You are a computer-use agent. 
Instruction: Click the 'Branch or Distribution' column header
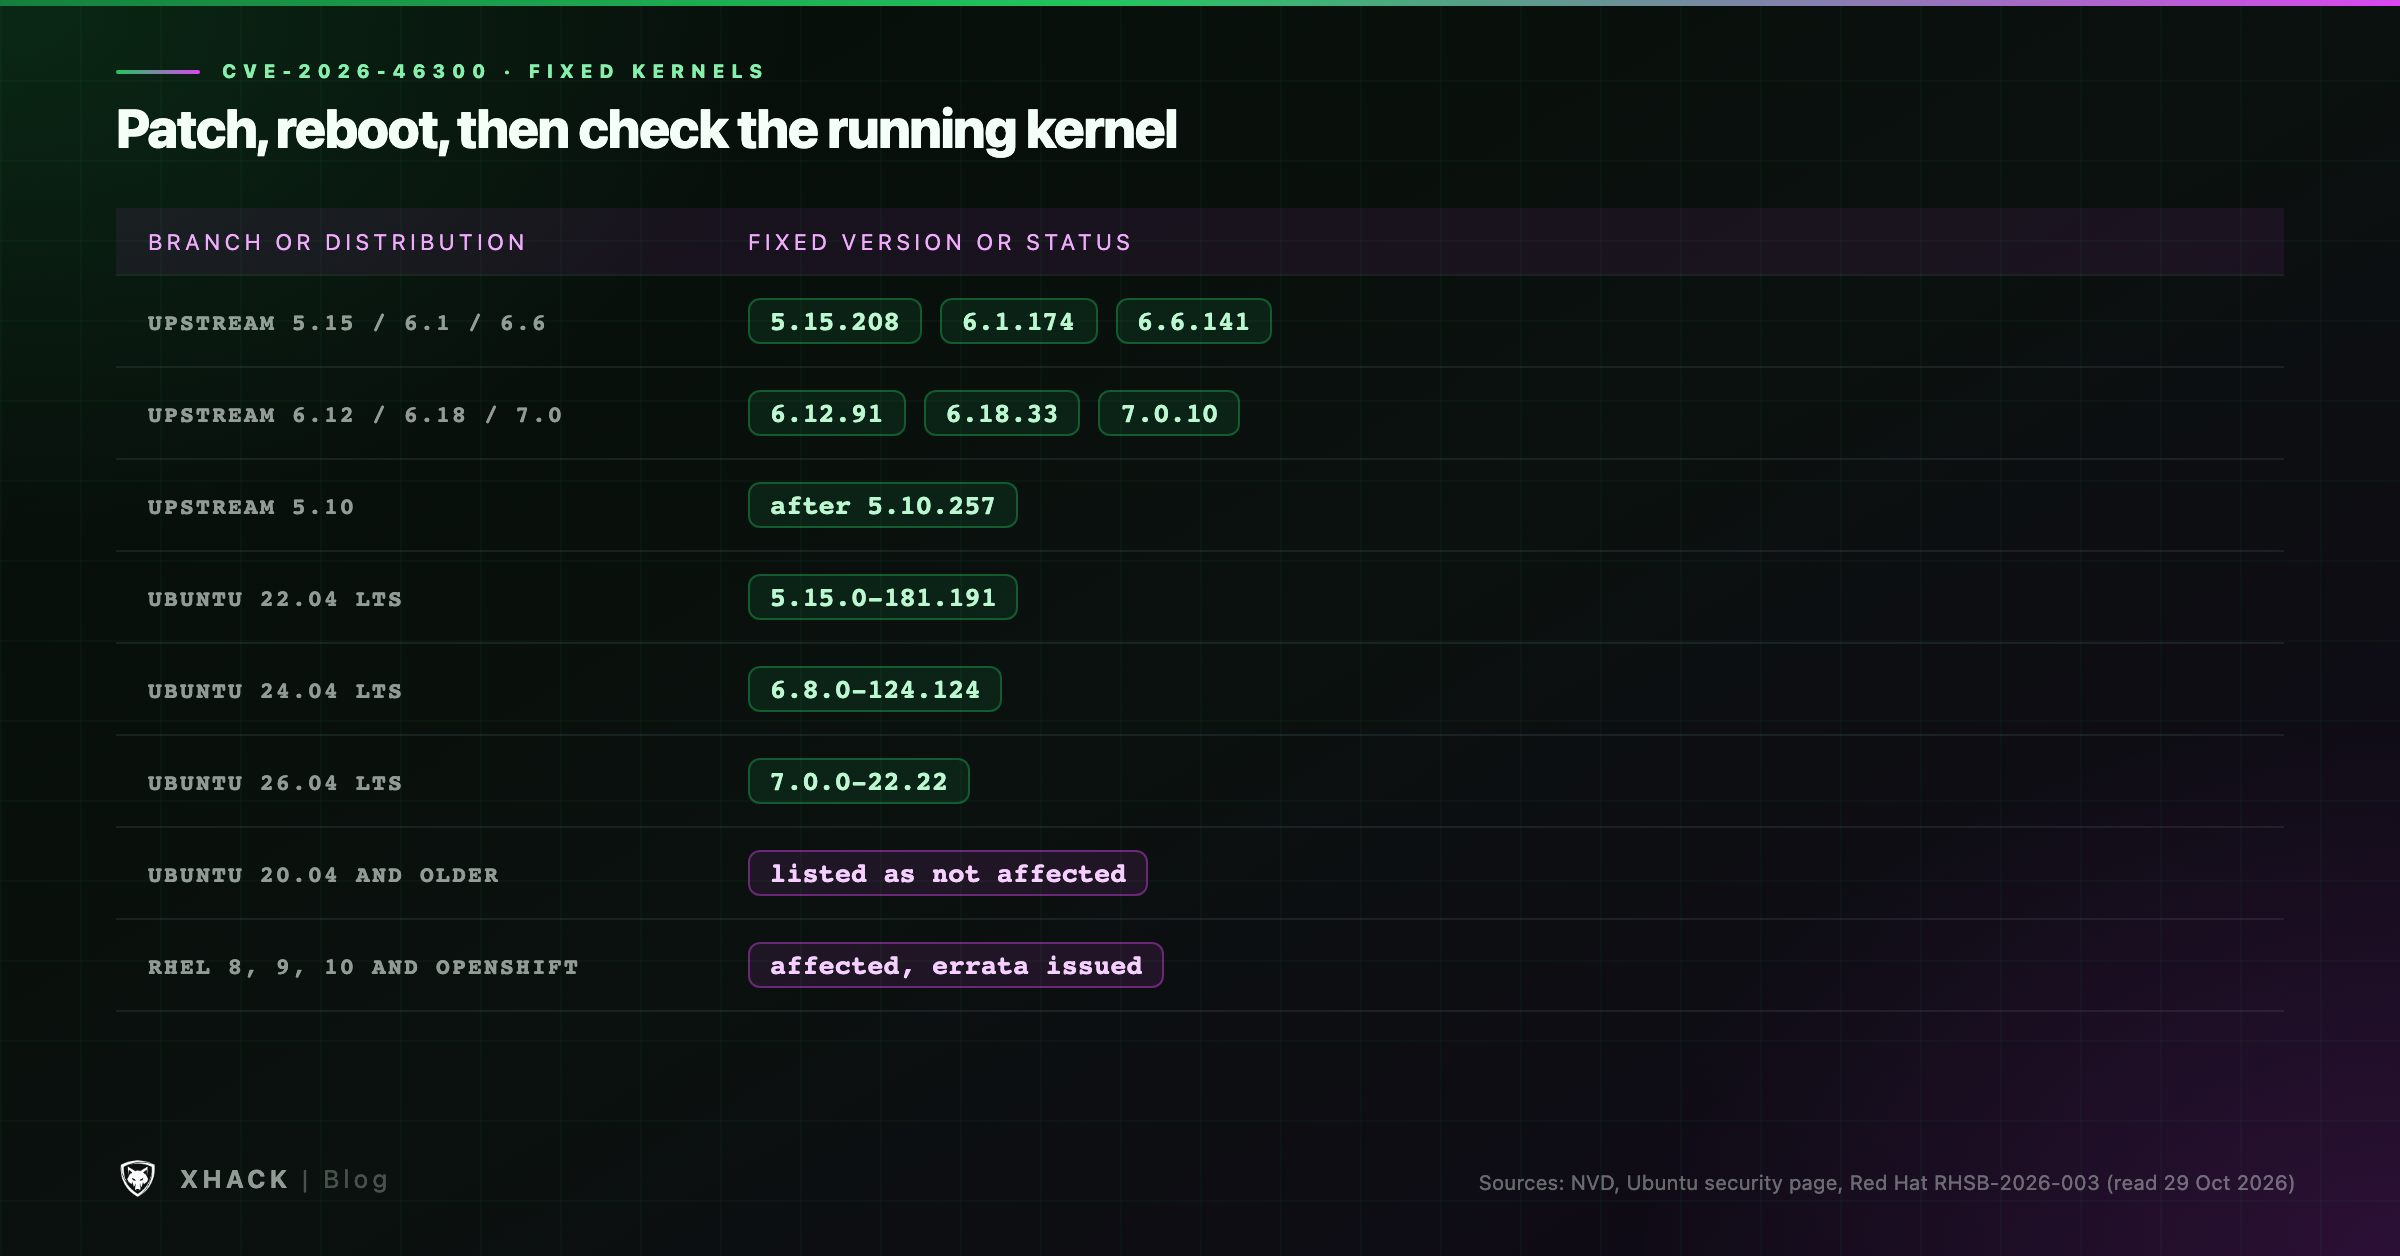pyautogui.click(x=337, y=242)
